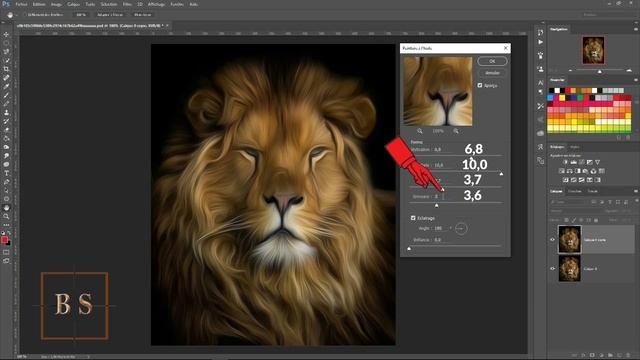Add a Vibrance adjustment layer
This screenshot has width=640, height=360.
[x=598, y=162]
